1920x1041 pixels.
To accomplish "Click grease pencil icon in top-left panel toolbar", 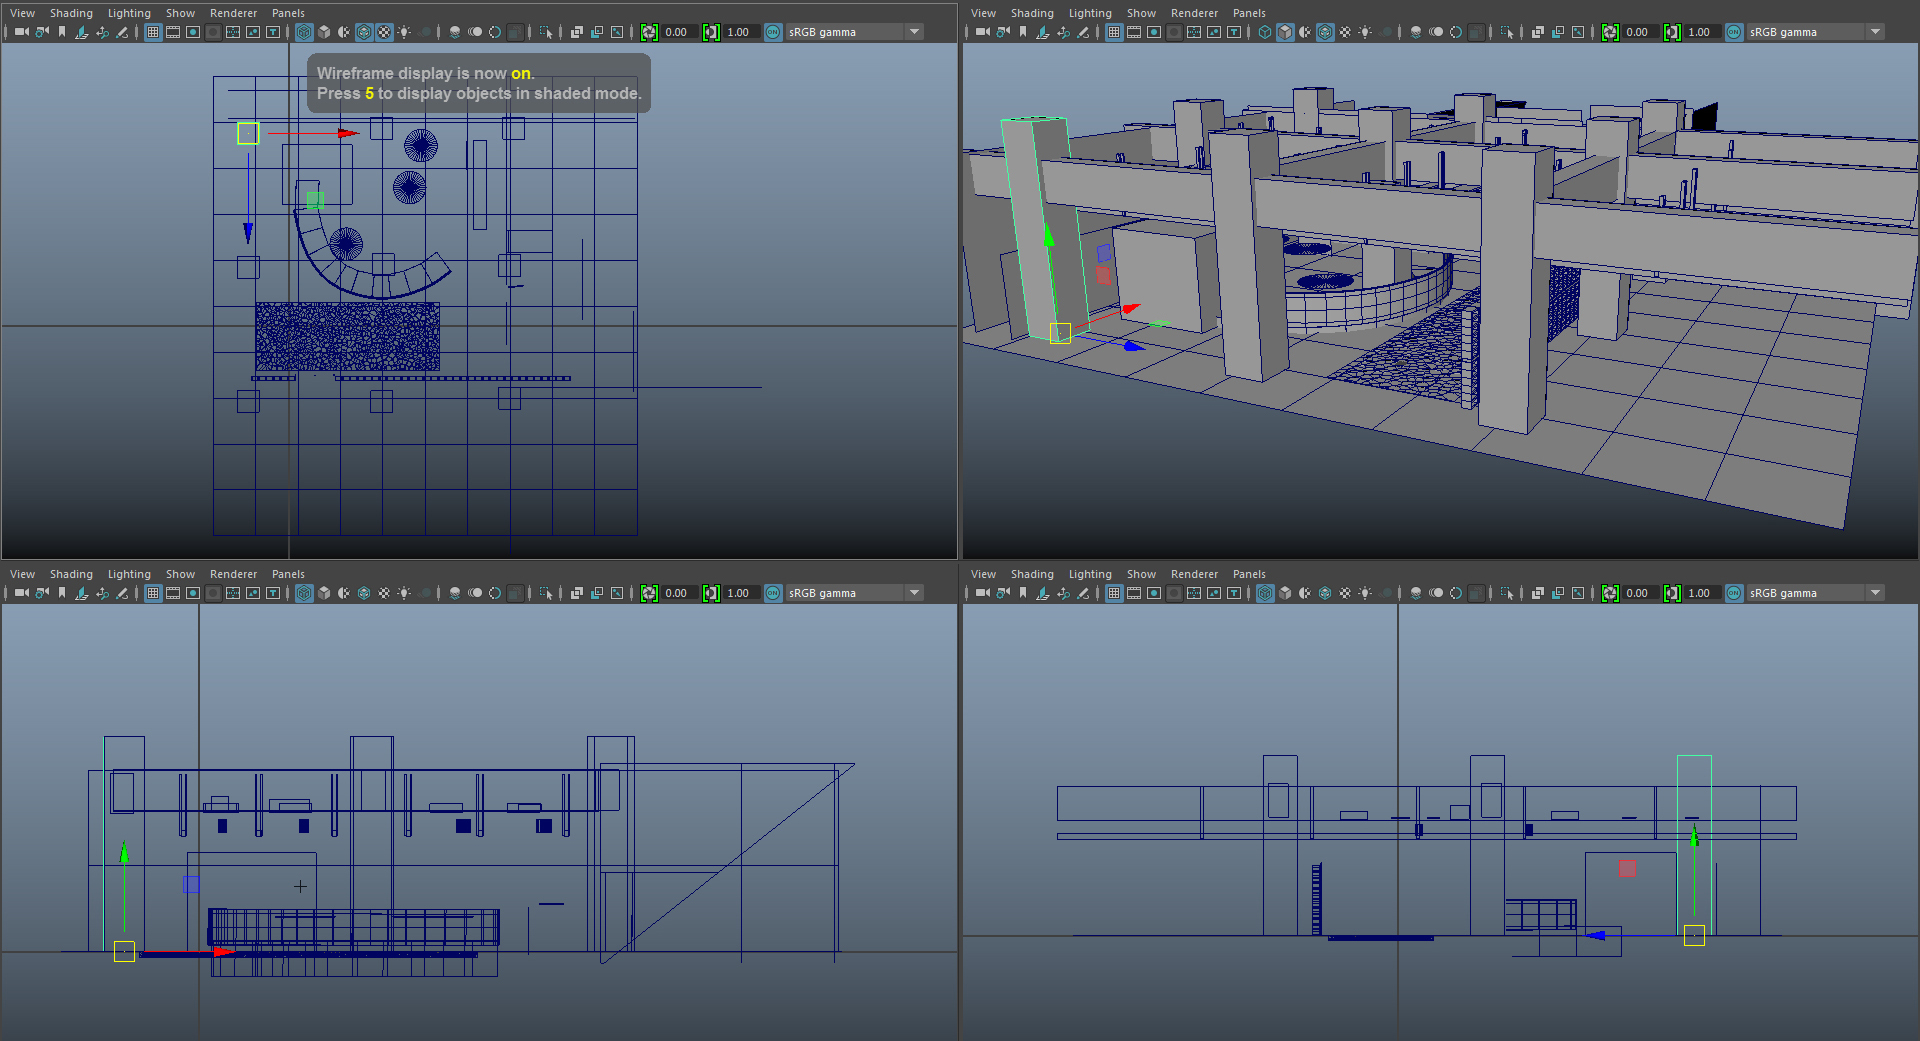I will [x=122, y=32].
